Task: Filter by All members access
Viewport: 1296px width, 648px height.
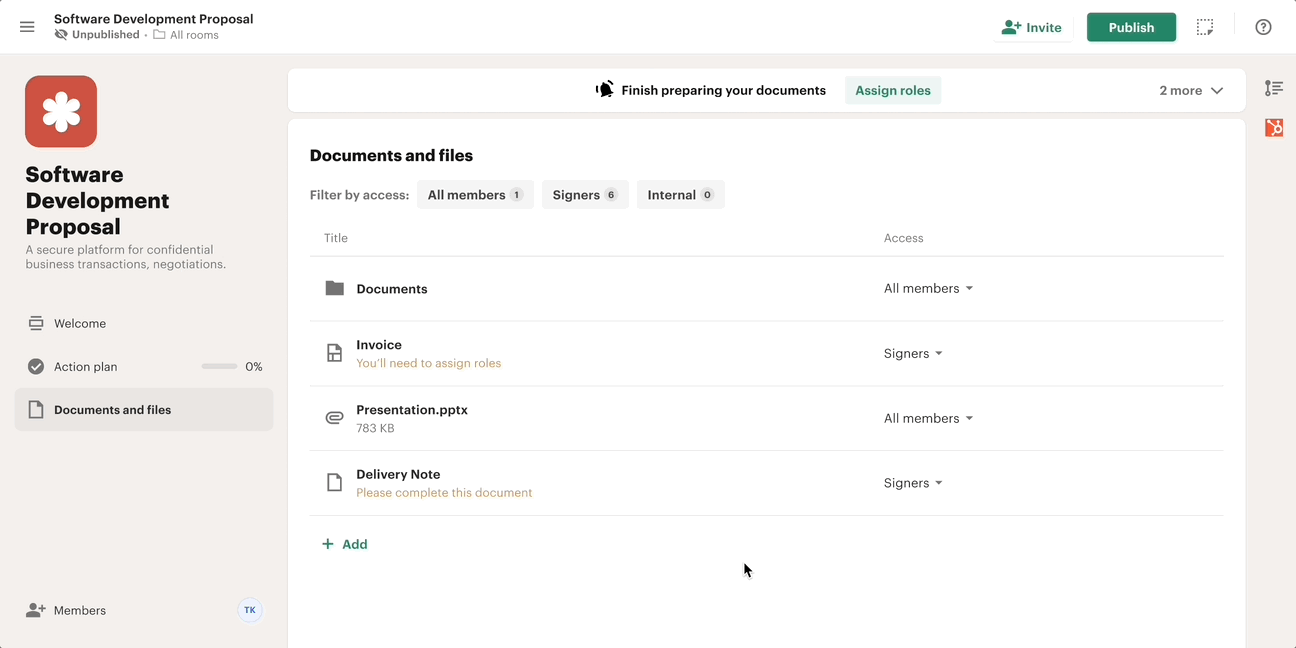Action: coord(475,195)
